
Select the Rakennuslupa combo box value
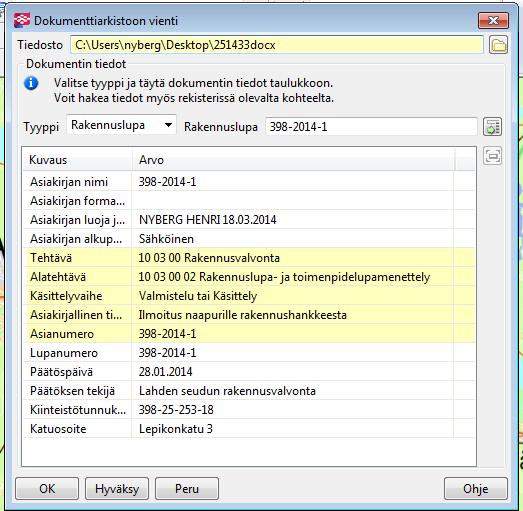pos(121,125)
